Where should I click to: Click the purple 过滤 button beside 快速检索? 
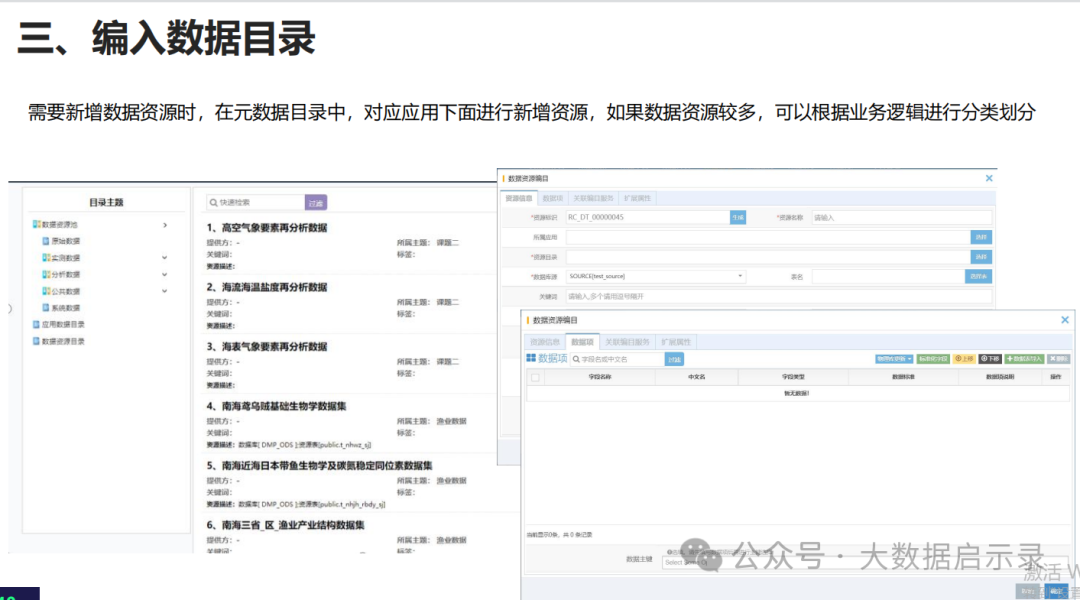(x=315, y=203)
